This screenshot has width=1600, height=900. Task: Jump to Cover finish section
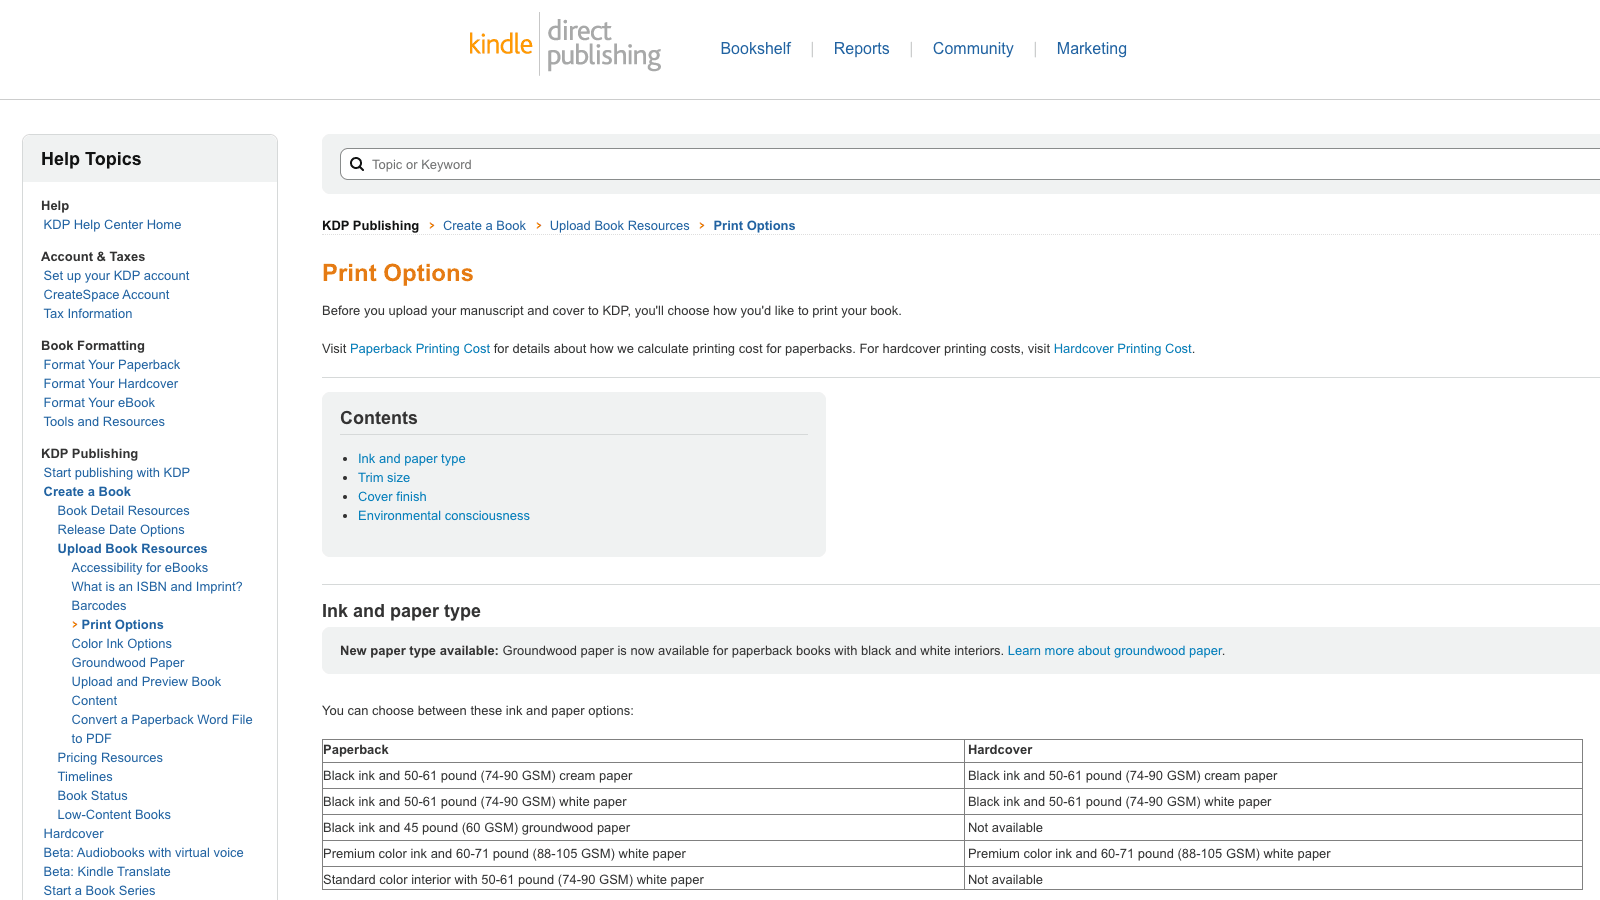(x=392, y=497)
